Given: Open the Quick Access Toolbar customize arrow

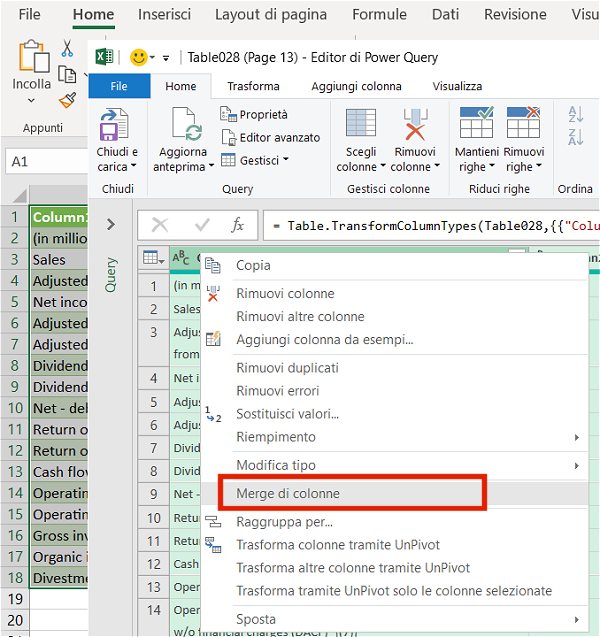Looking at the screenshot, I should tap(166, 58).
